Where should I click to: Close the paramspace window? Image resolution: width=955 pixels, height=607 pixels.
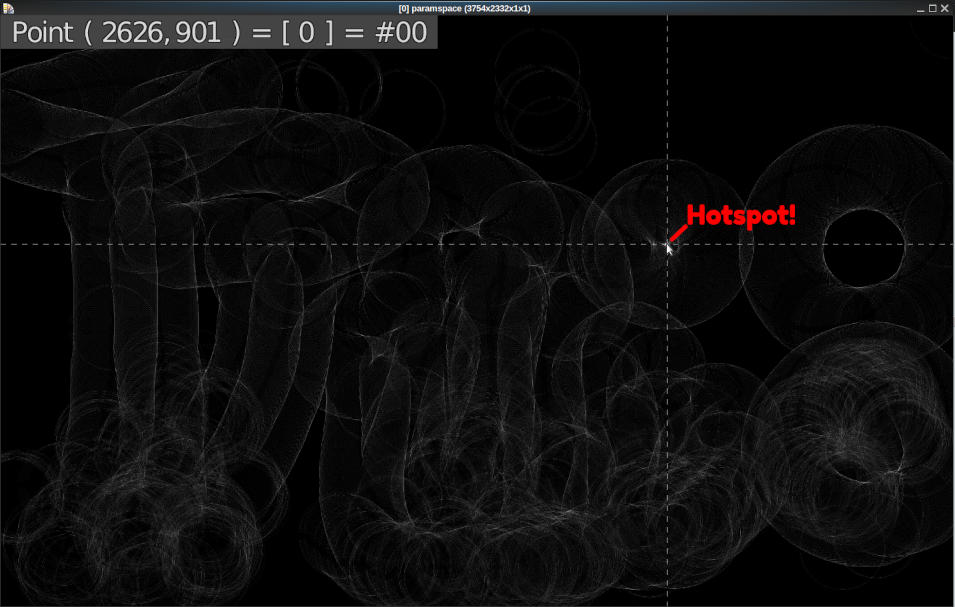coord(945,9)
